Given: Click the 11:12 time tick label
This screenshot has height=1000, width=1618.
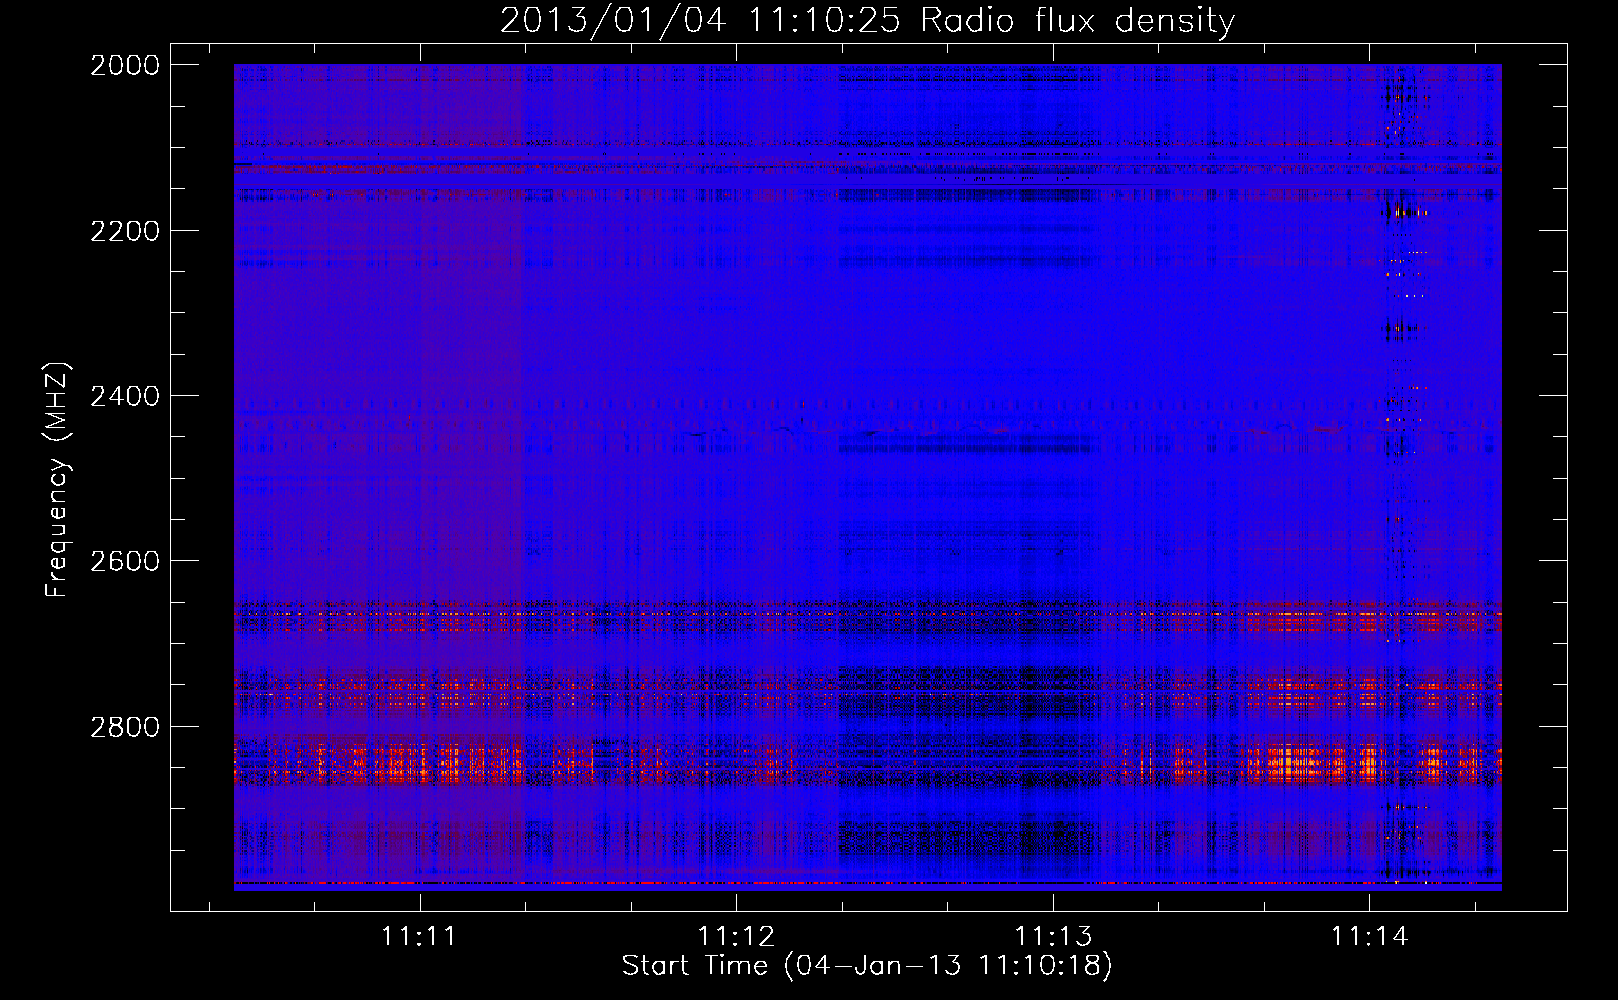Looking at the screenshot, I should pyautogui.click(x=736, y=936).
